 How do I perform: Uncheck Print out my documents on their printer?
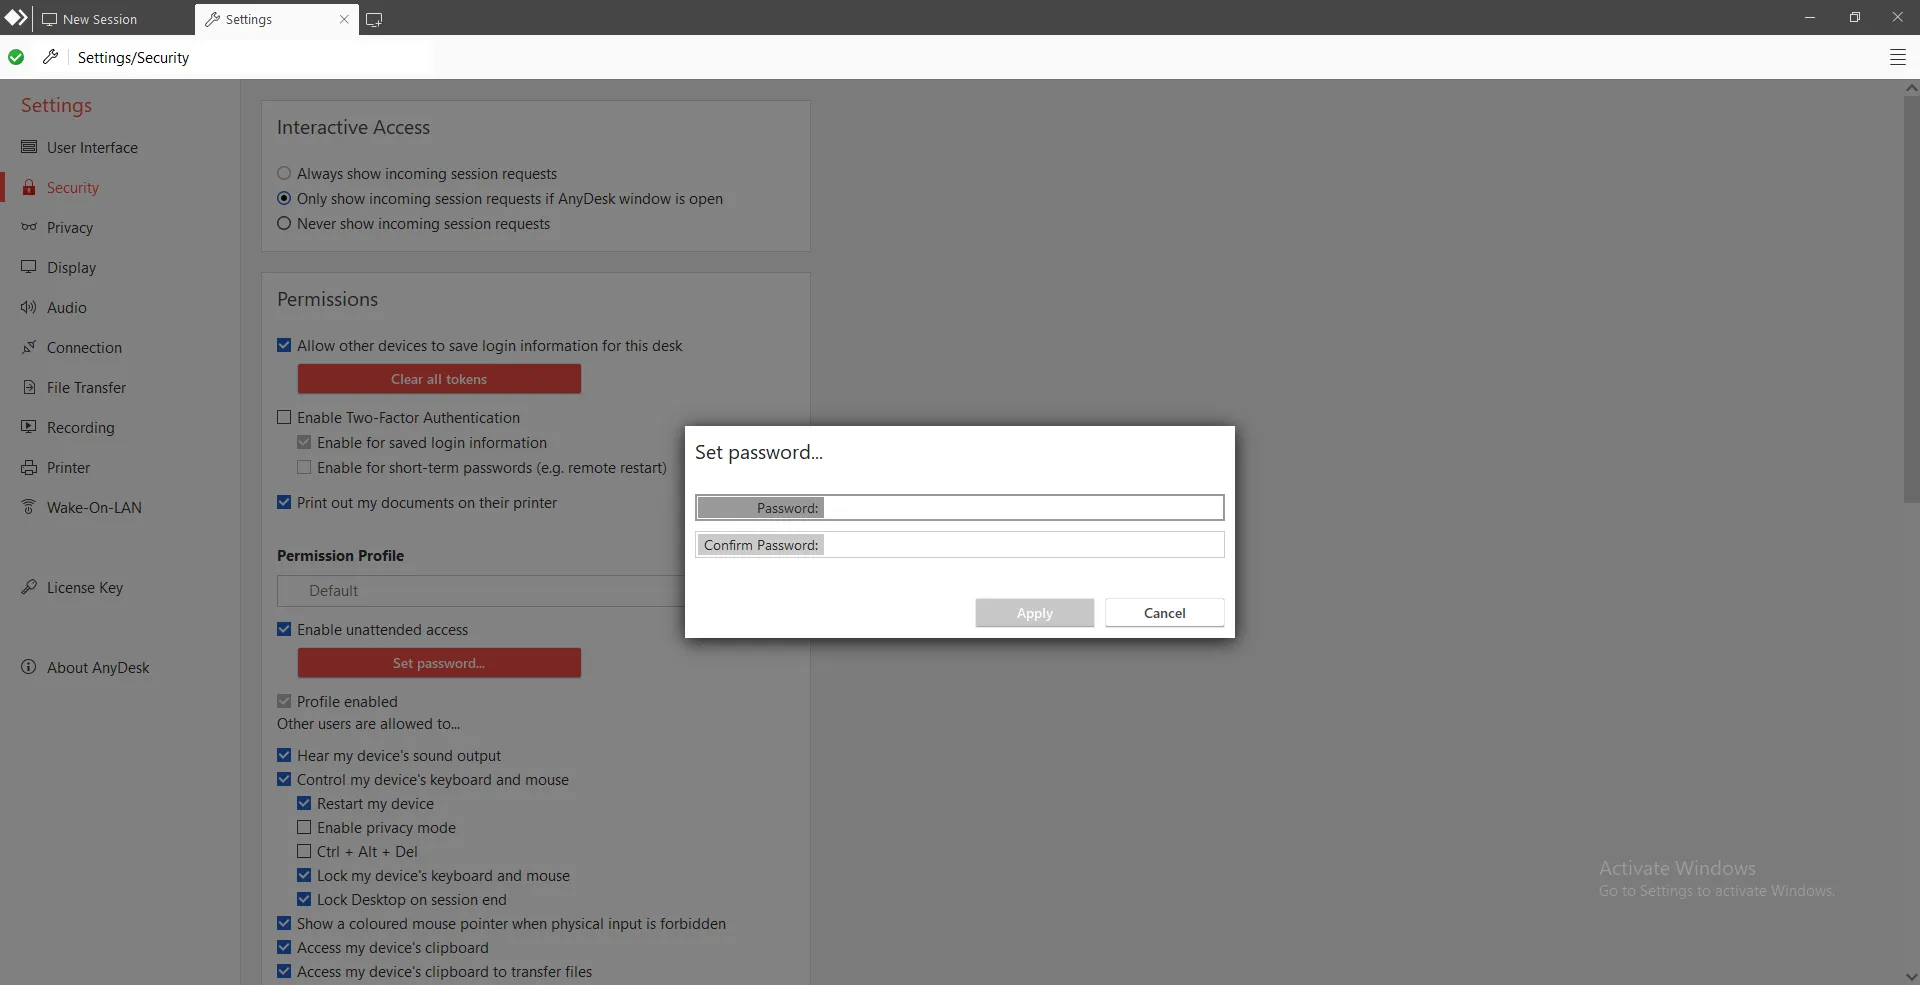coord(284,502)
